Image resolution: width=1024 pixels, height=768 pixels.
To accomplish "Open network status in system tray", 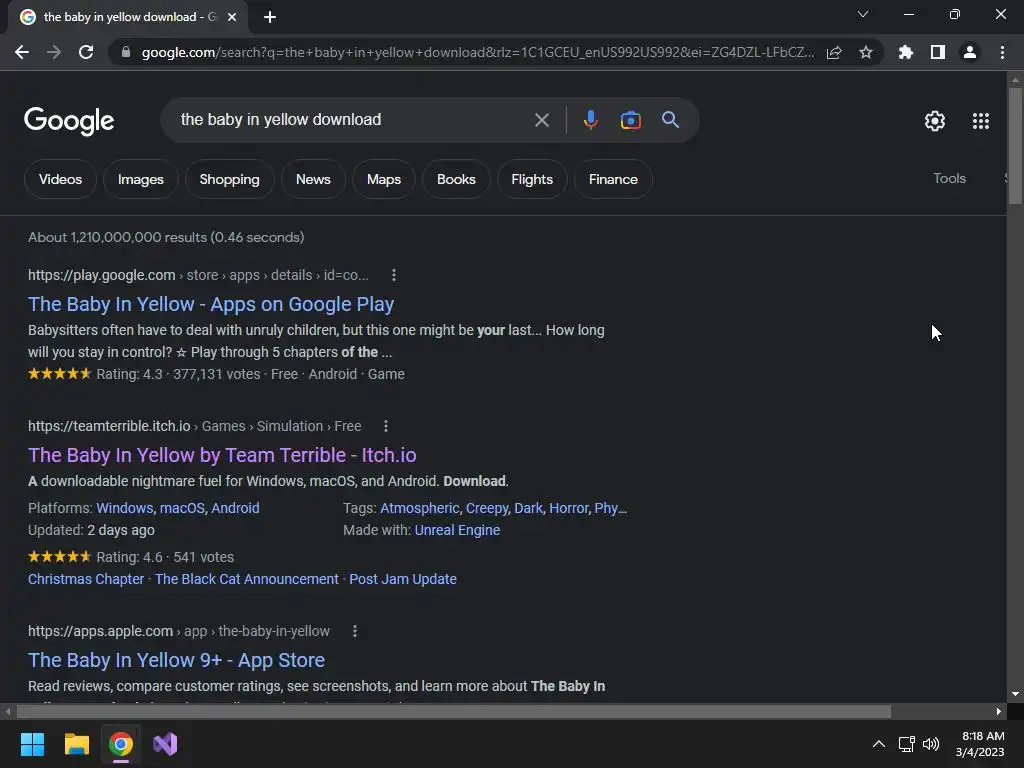I will coord(906,744).
